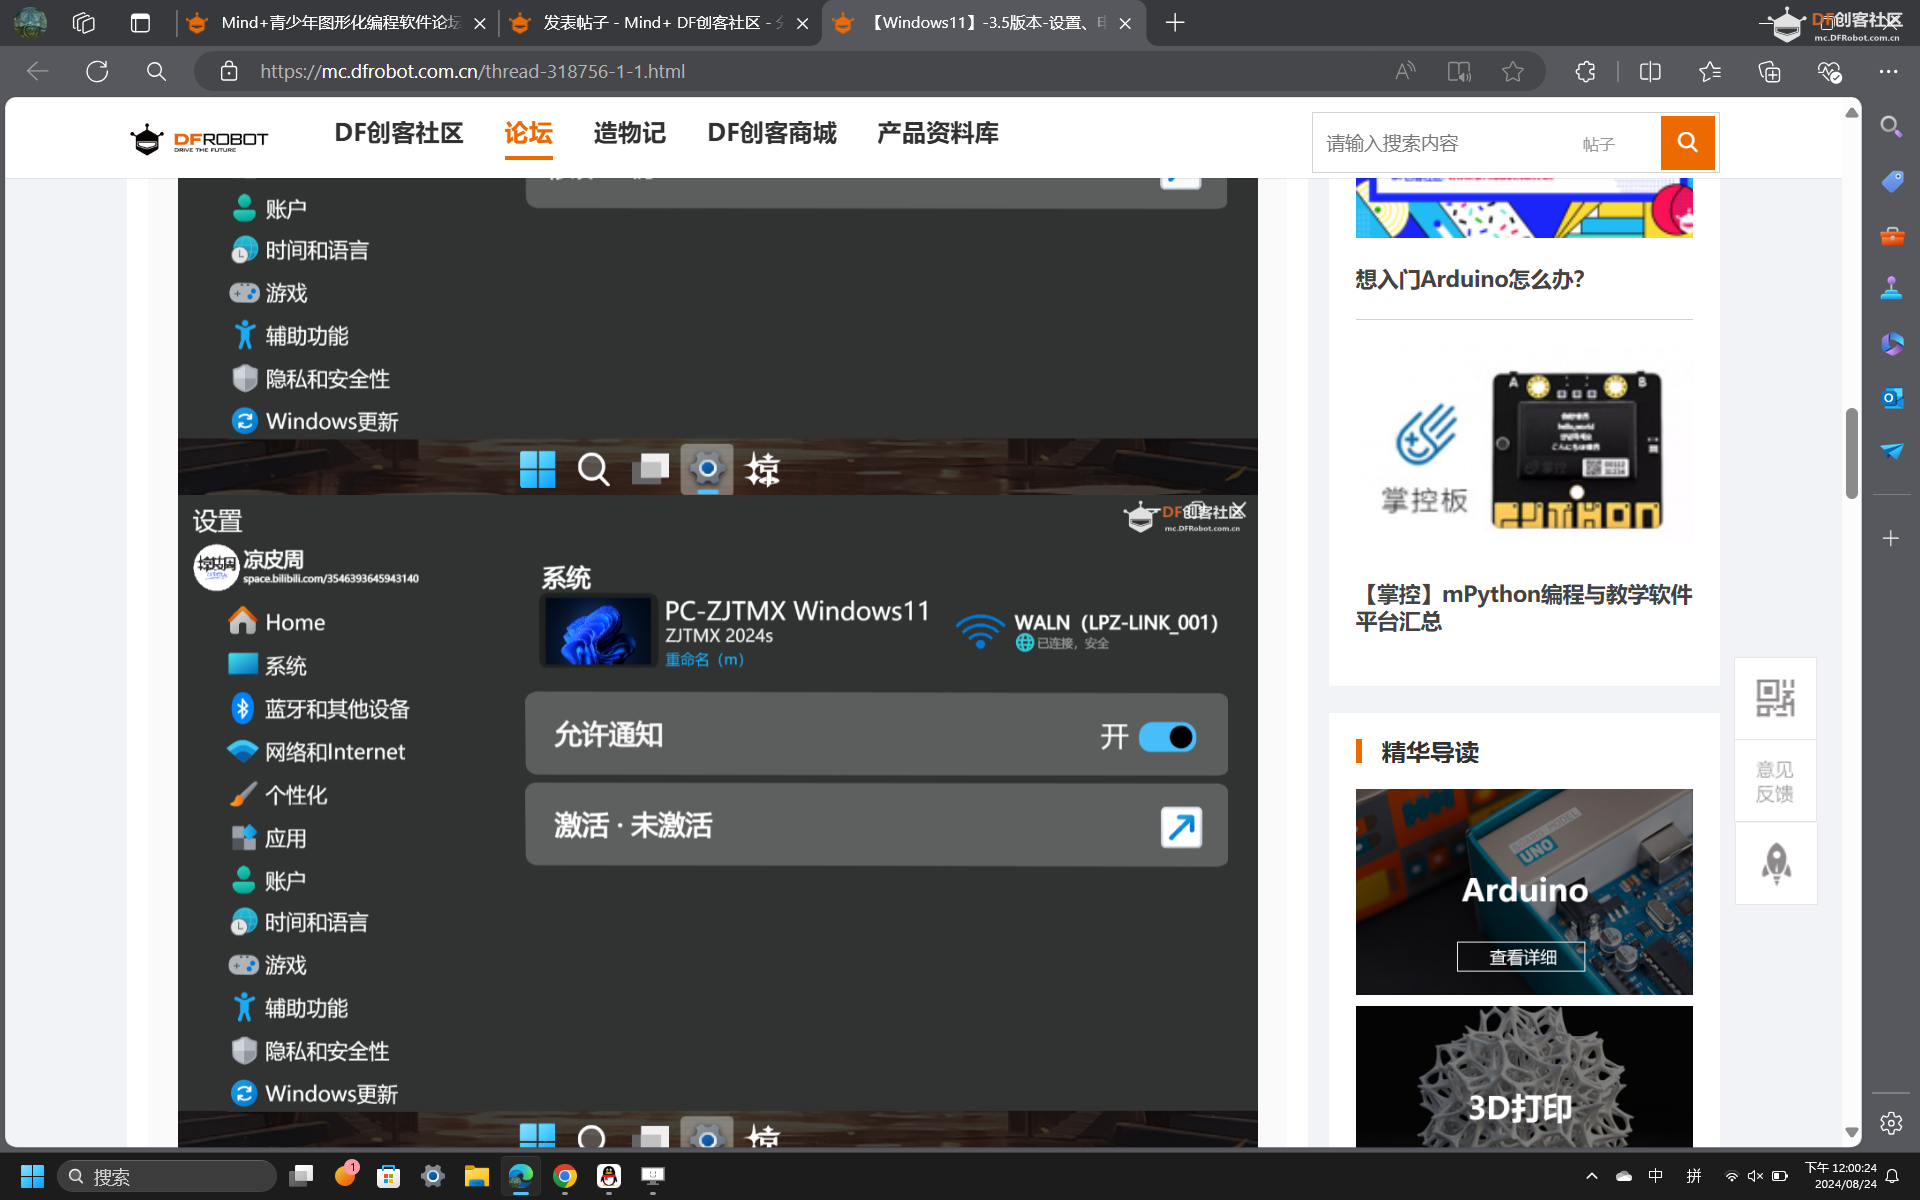The height and width of the screenshot is (1200, 1920).
Task: Click rocket back-to-top icon
Action: 1776,864
